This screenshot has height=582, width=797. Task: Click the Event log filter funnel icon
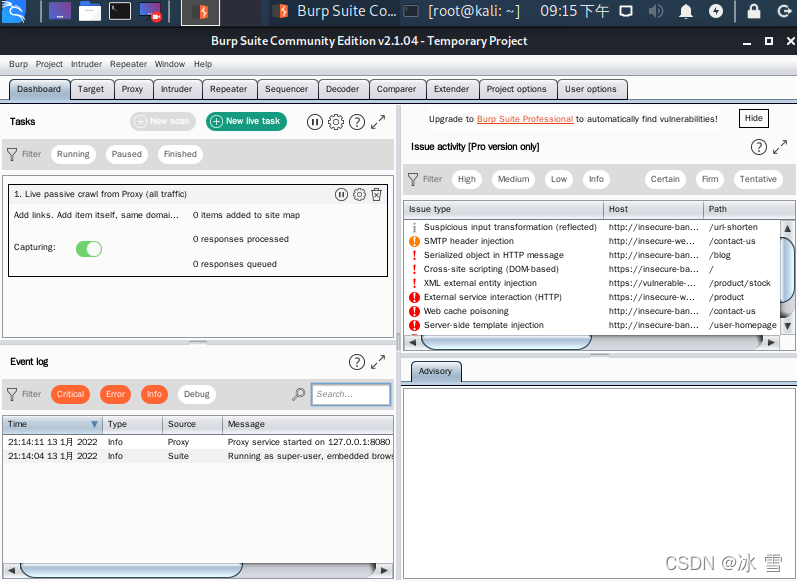coord(12,394)
